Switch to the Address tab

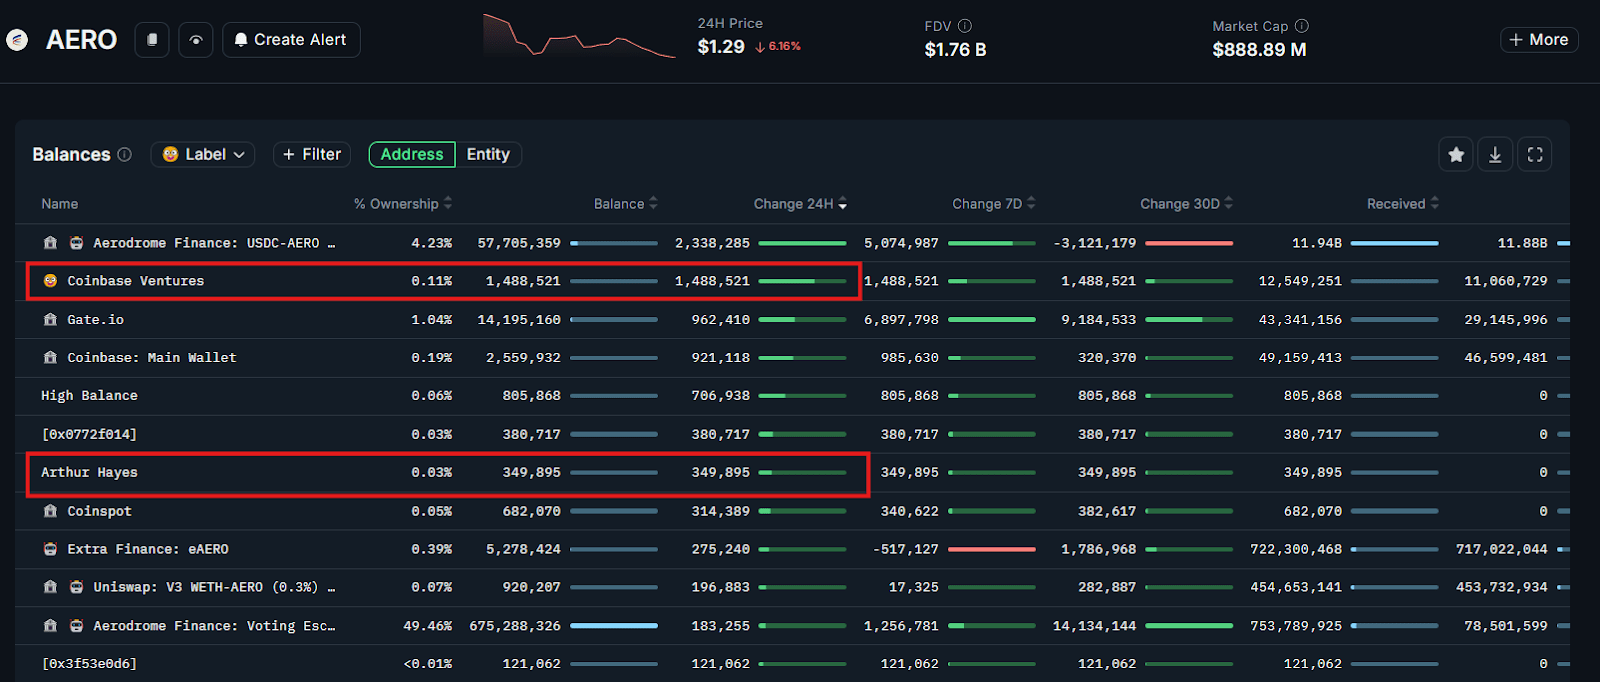(412, 154)
